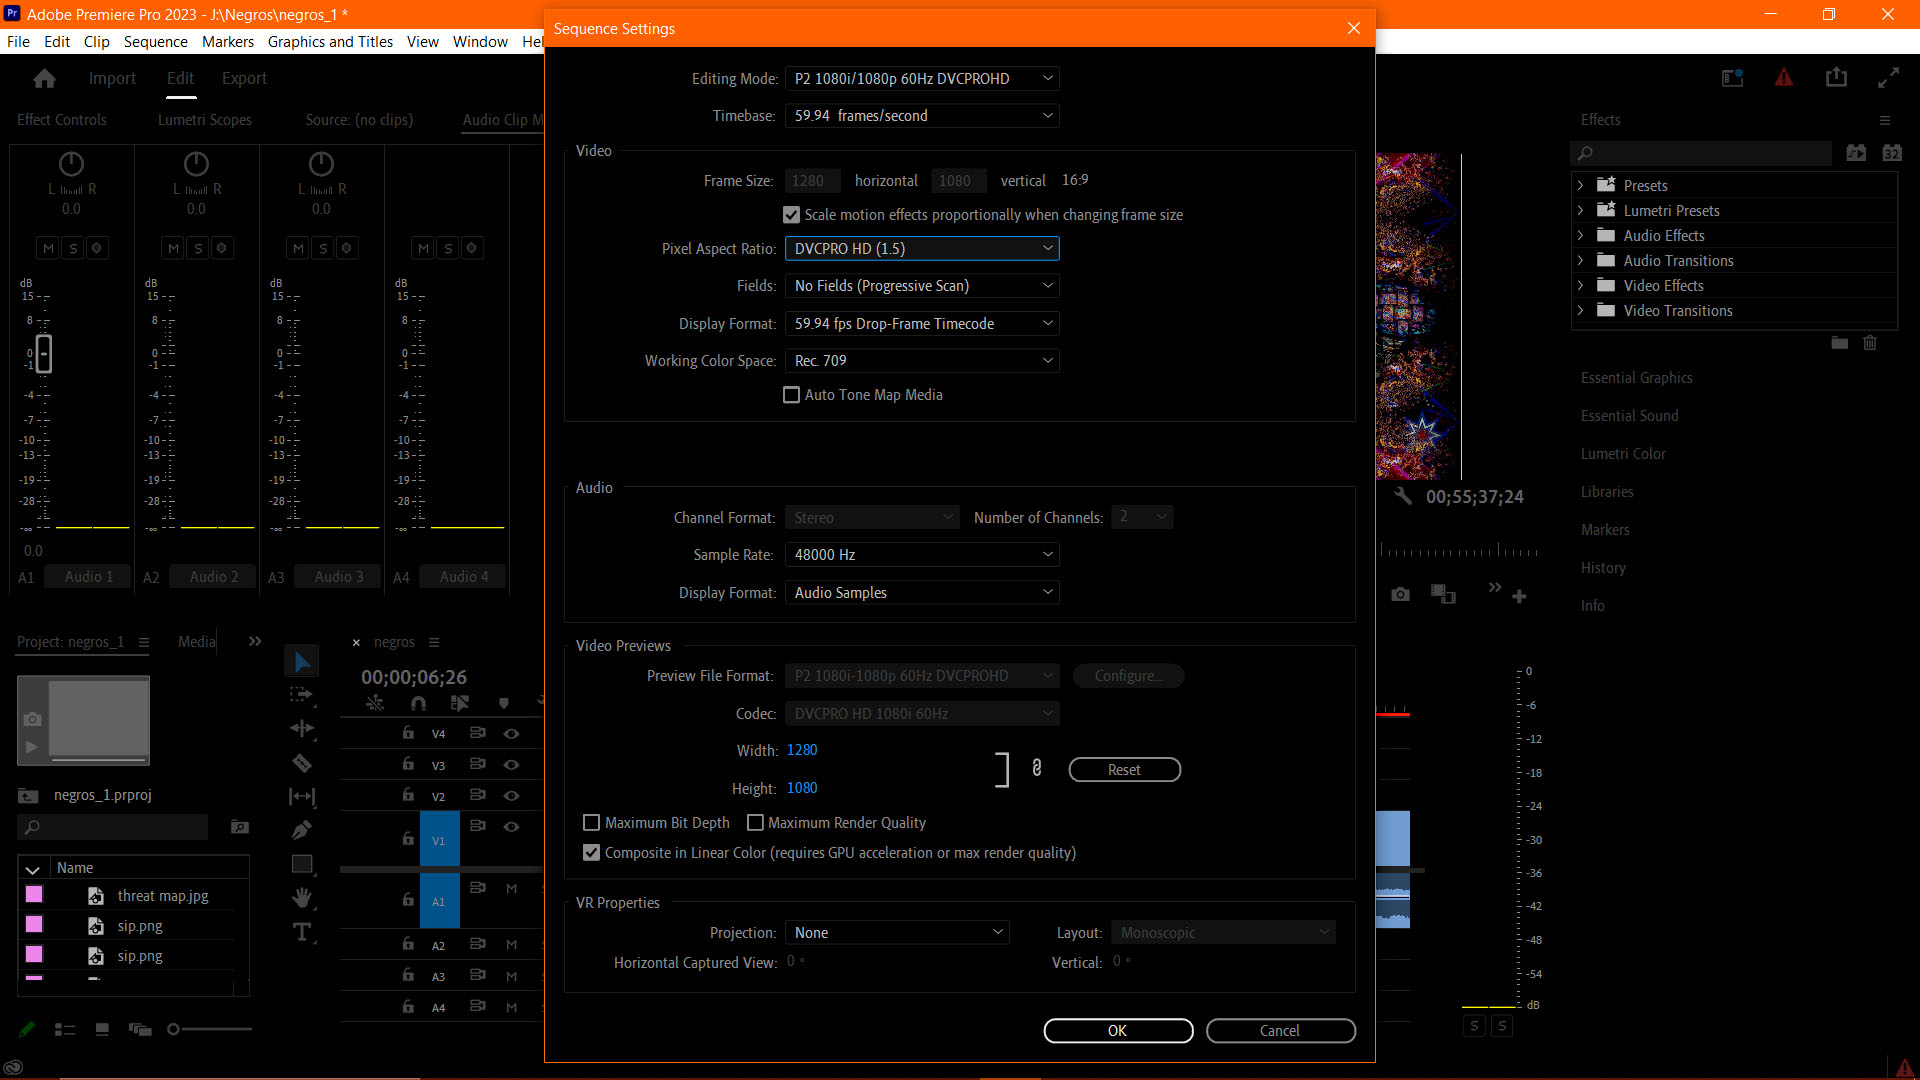Click the Reset button for preview size

(1124, 770)
